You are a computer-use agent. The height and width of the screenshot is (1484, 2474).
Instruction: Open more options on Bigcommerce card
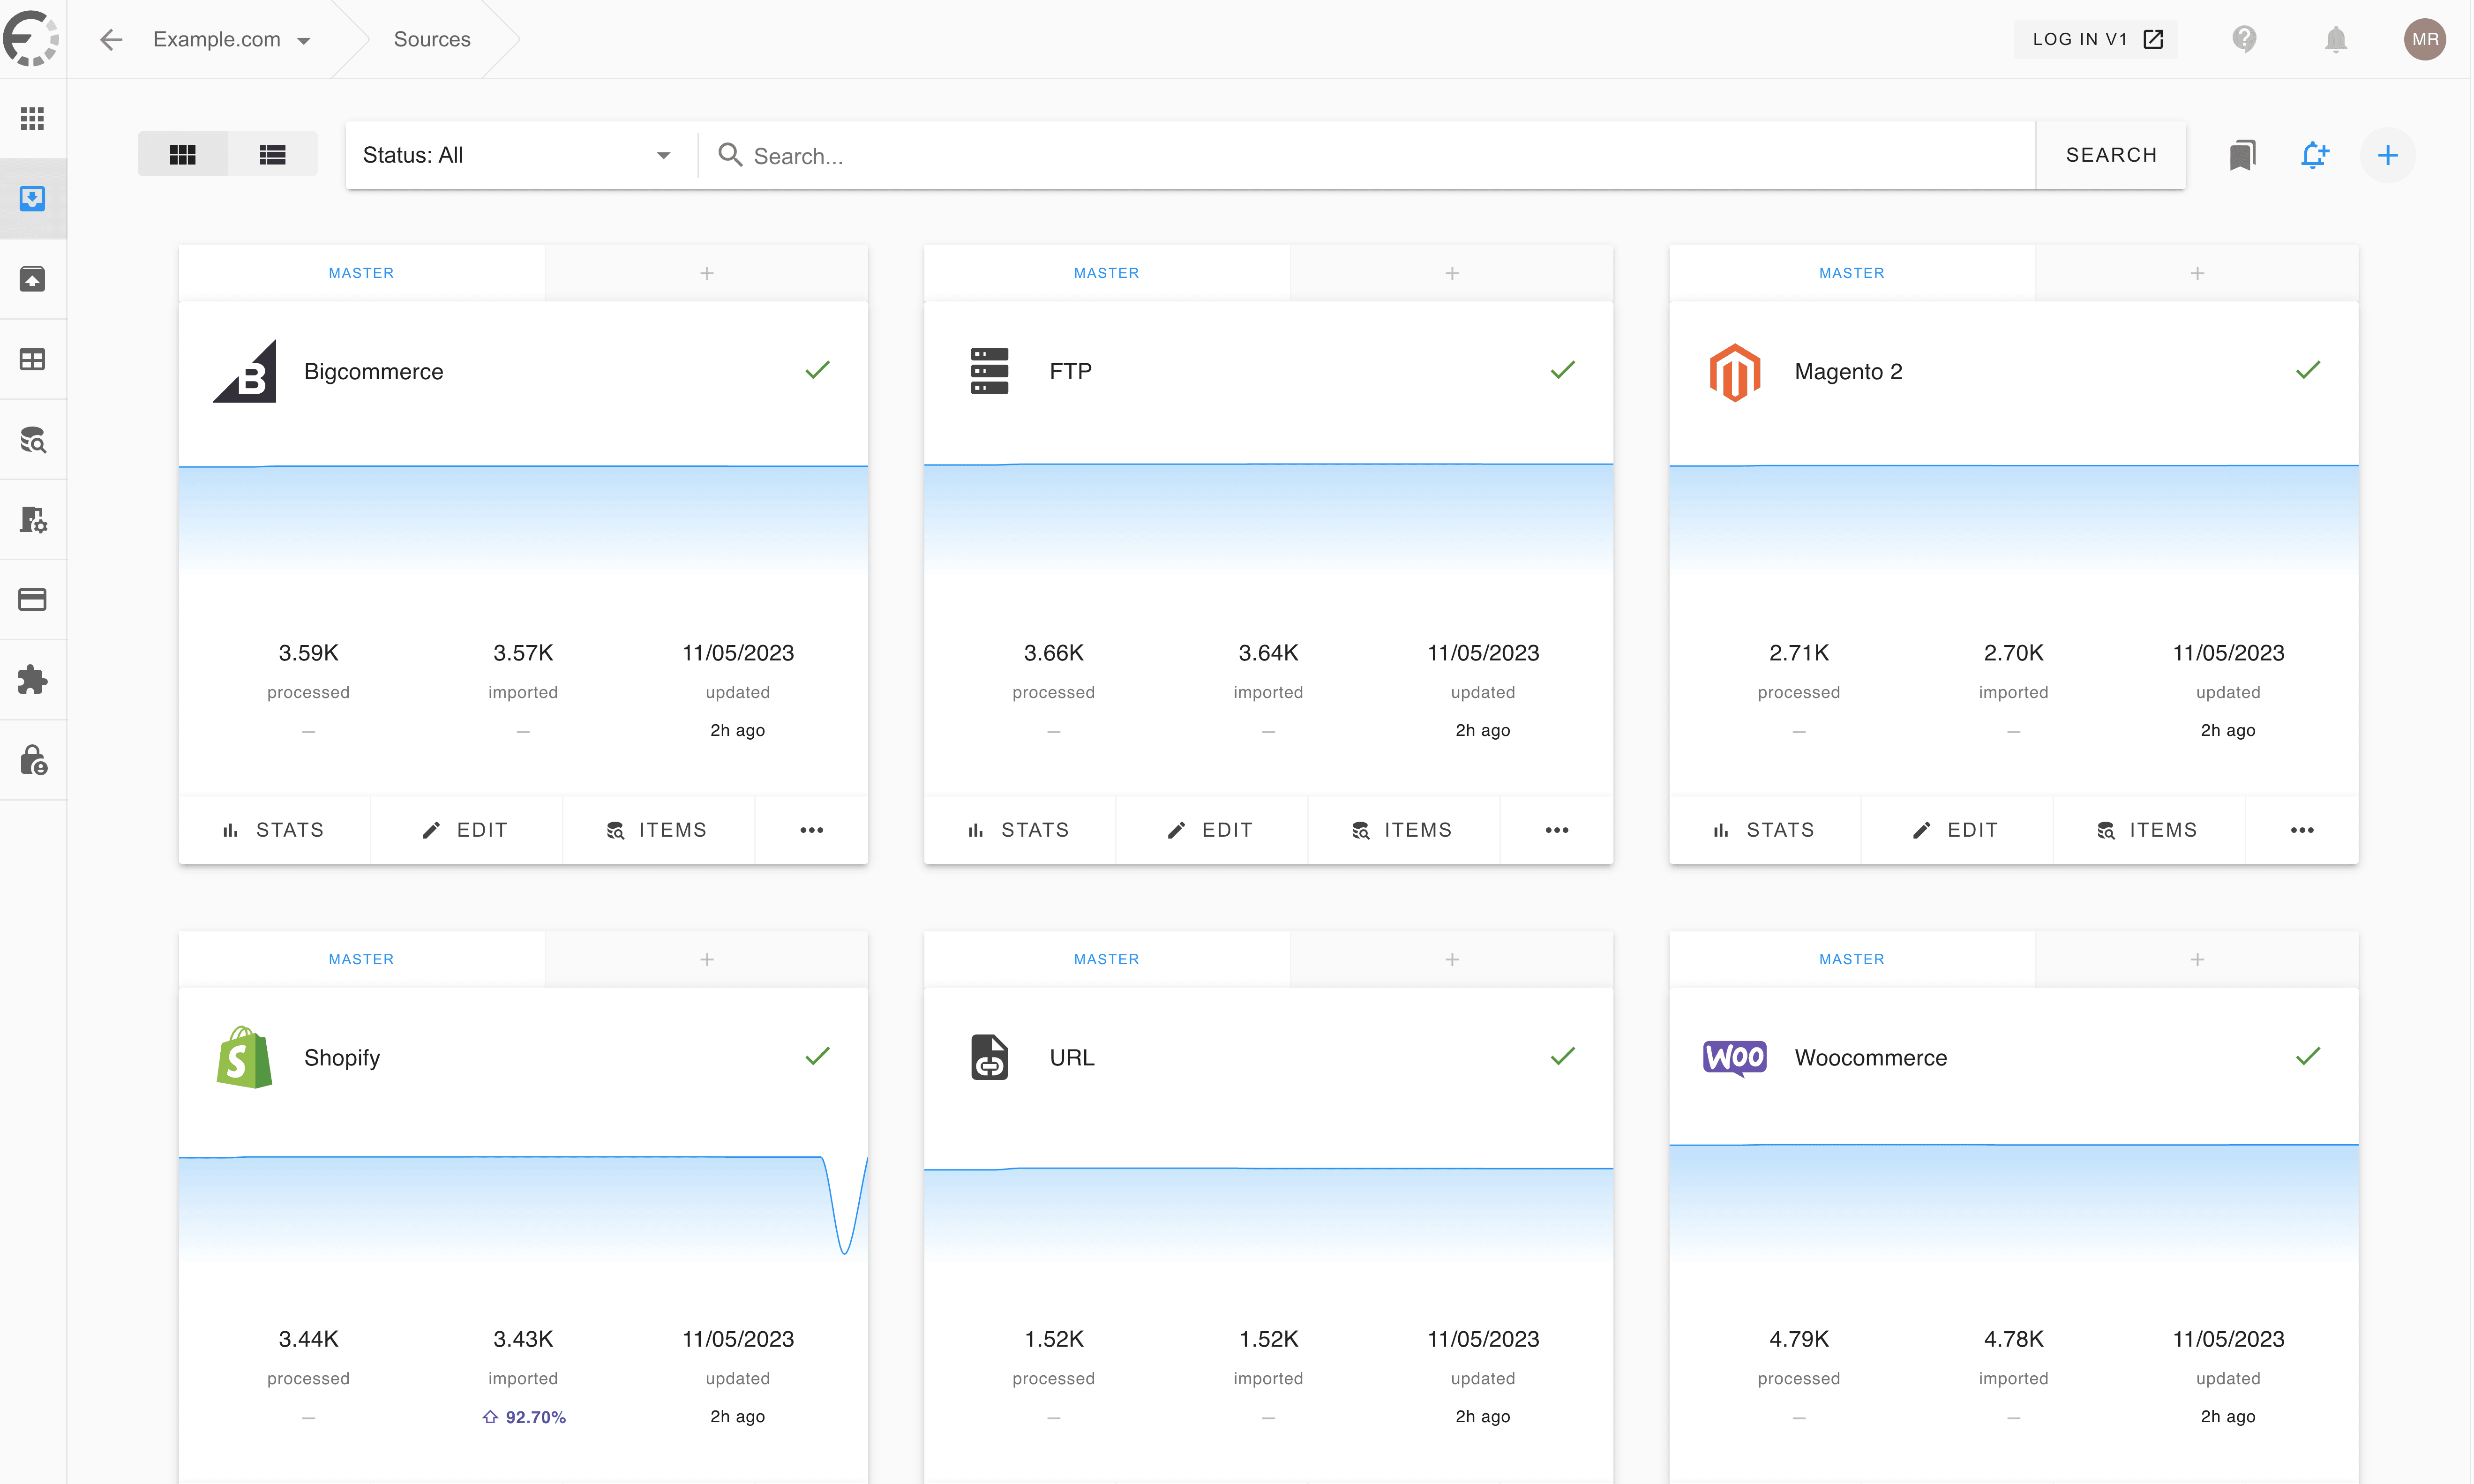(x=811, y=830)
